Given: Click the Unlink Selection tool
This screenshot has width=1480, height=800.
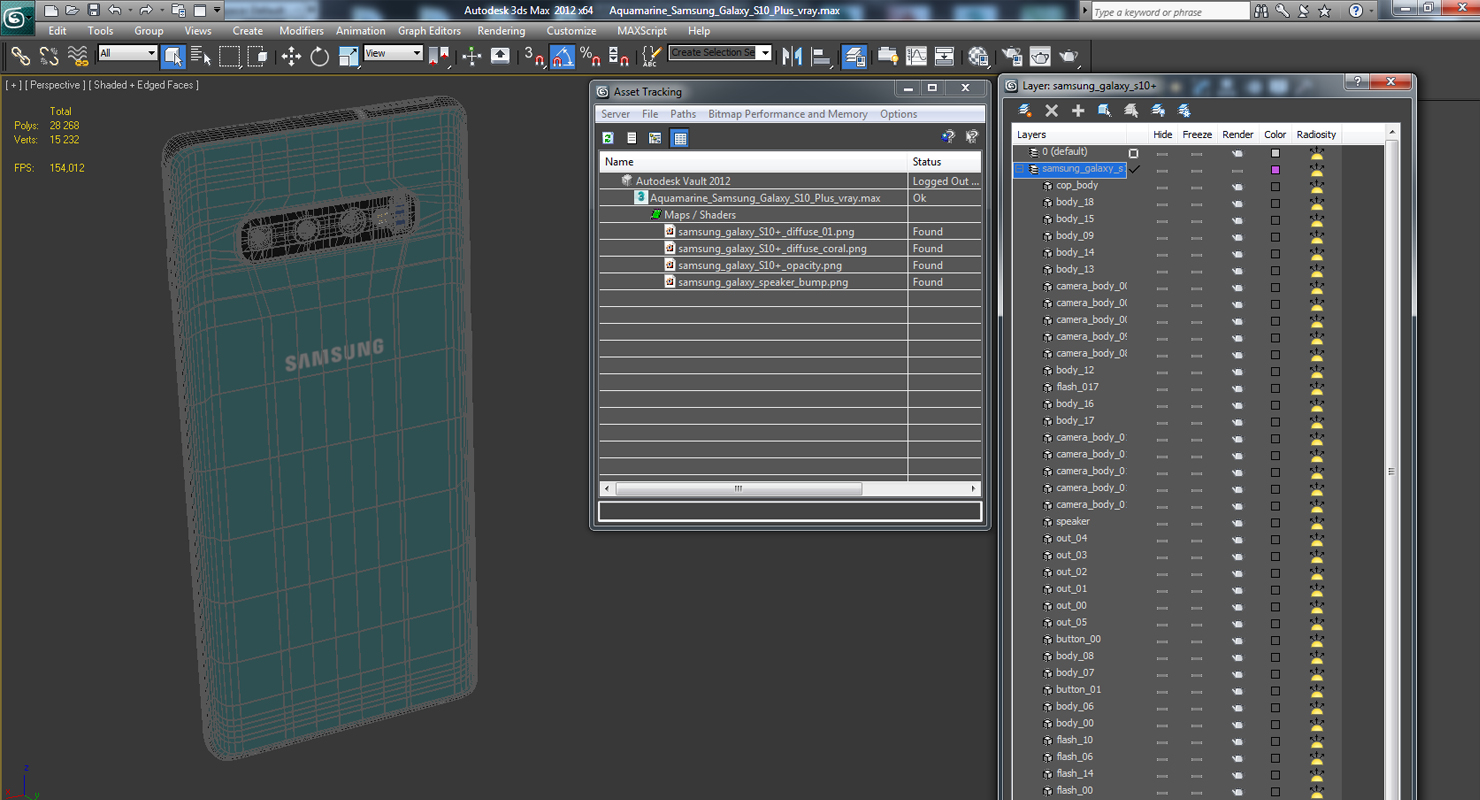Looking at the screenshot, I should tap(48, 56).
